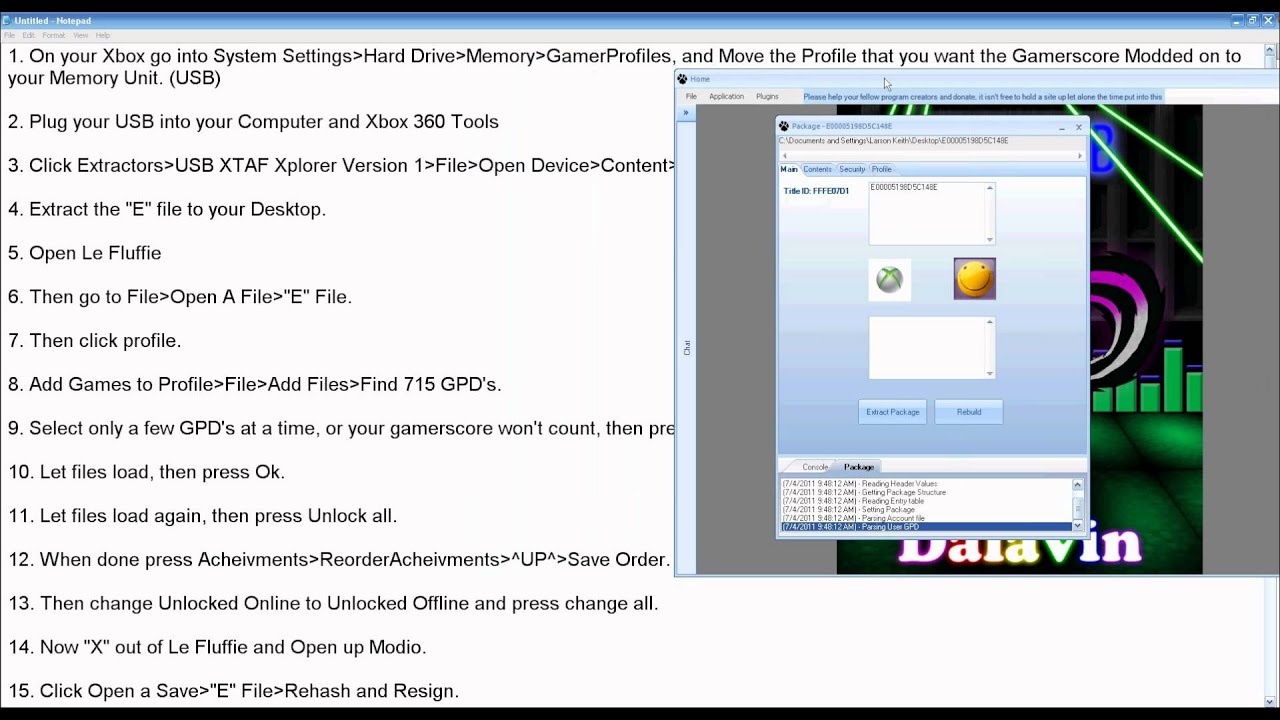Switch to the Console log tab

(x=815, y=467)
